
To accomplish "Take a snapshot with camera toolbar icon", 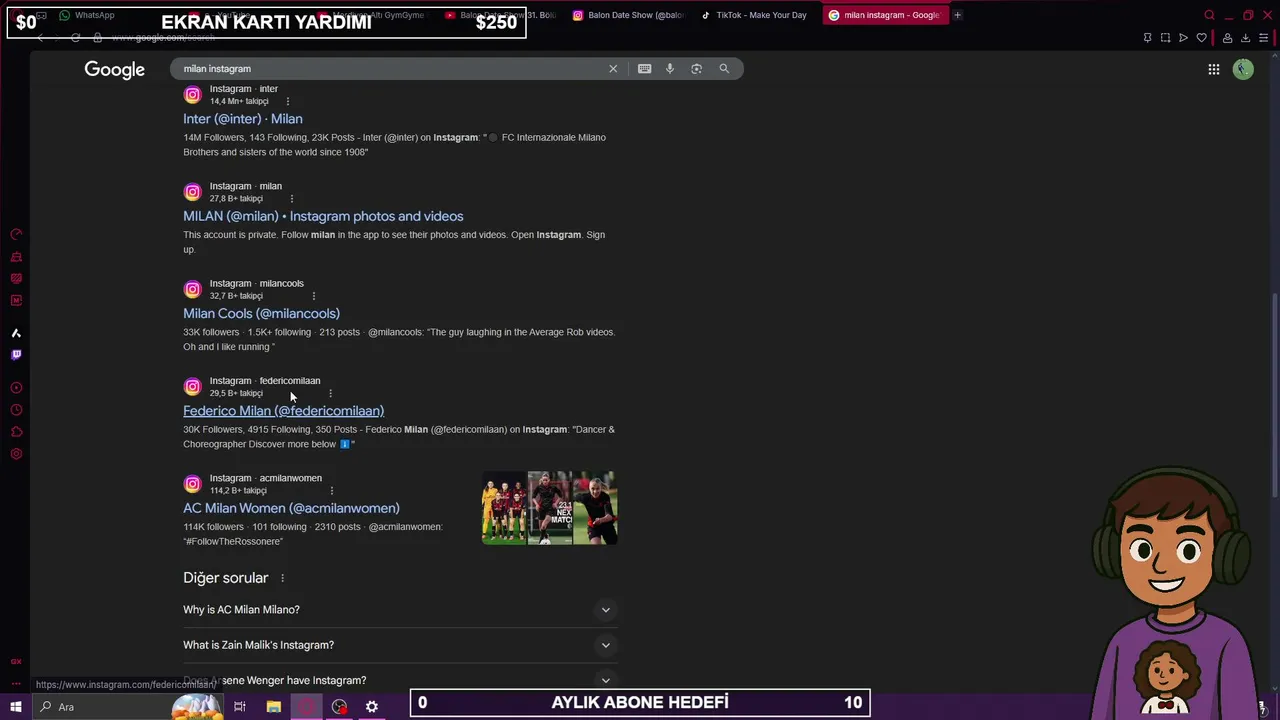I will 1165,38.
